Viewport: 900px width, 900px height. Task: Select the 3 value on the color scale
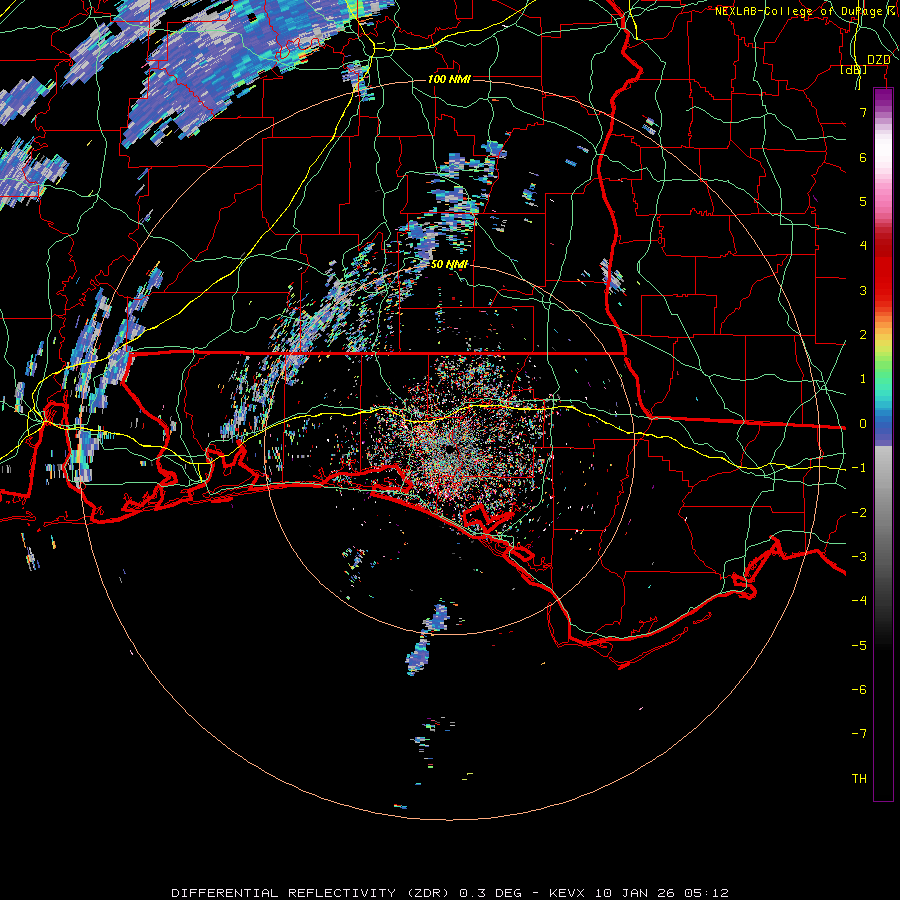point(863,290)
